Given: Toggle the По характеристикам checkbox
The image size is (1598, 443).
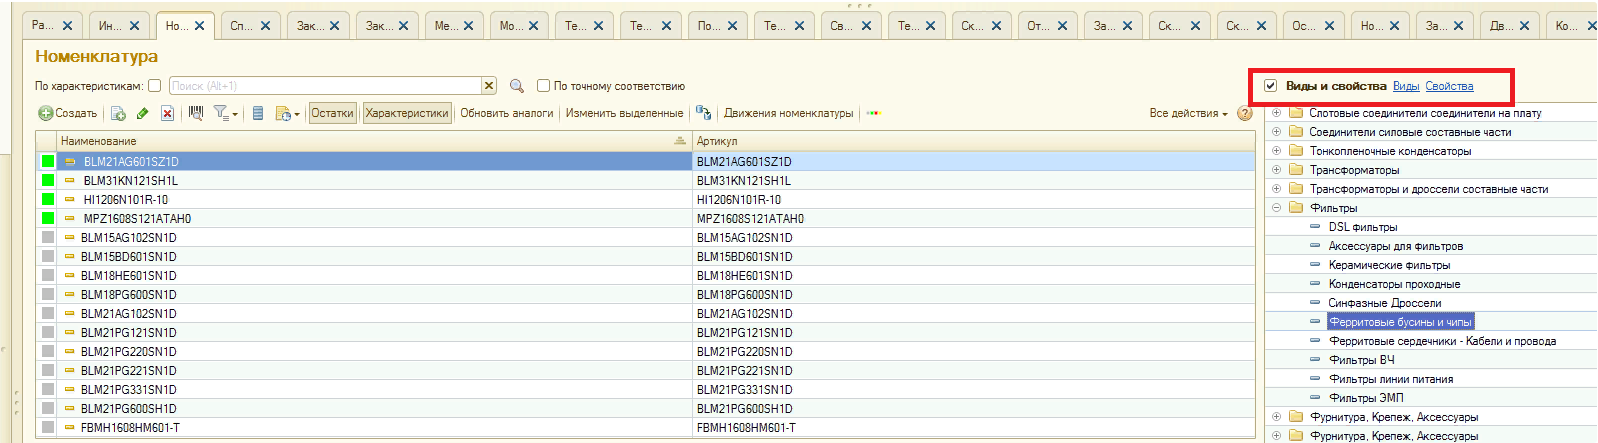Looking at the screenshot, I should 155,86.
